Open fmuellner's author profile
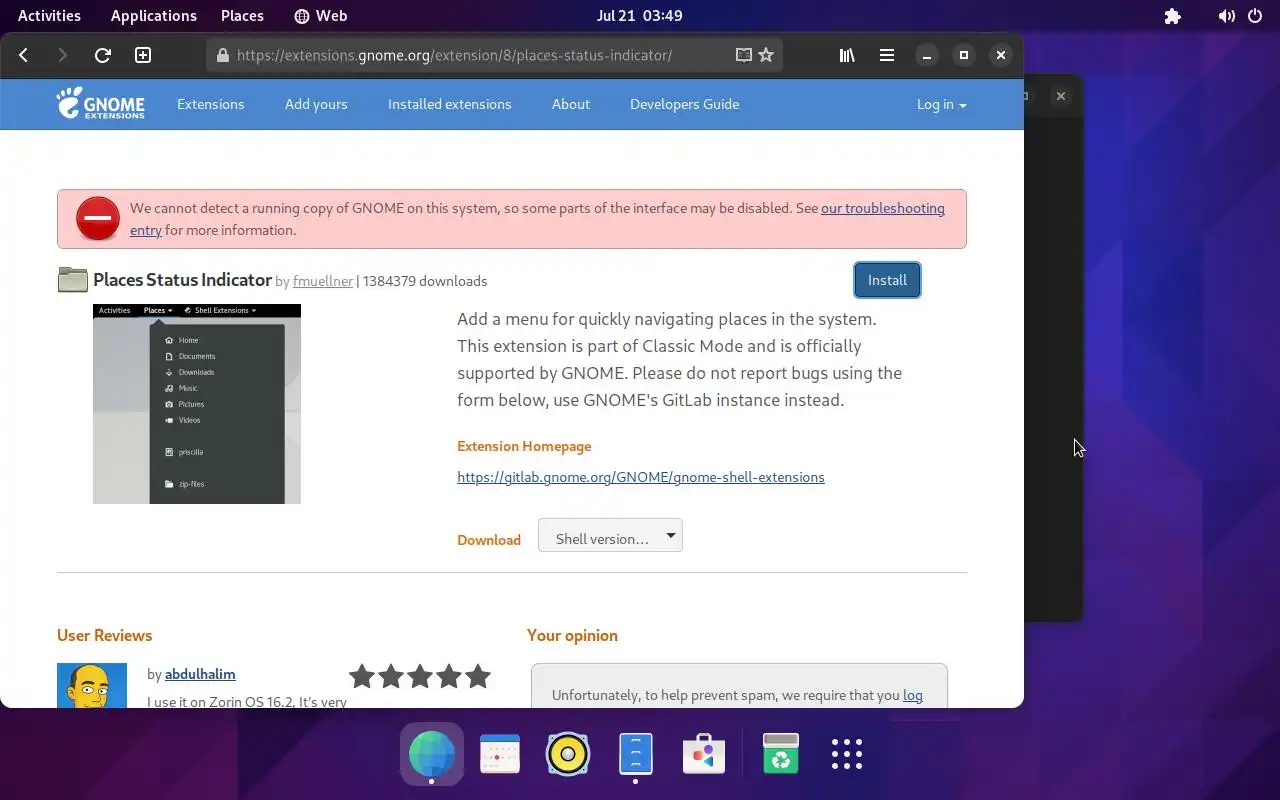This screenshot has width=1280, height=800. [323, 281]
